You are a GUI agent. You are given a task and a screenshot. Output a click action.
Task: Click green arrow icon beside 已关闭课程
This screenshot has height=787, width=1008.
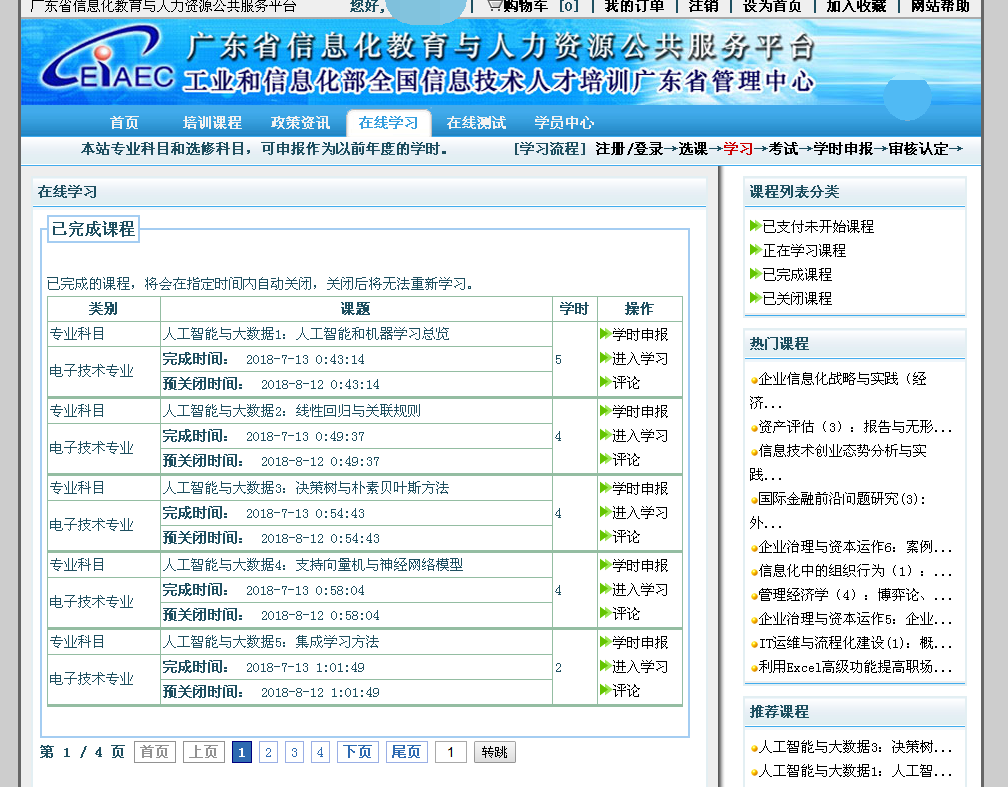755,299
